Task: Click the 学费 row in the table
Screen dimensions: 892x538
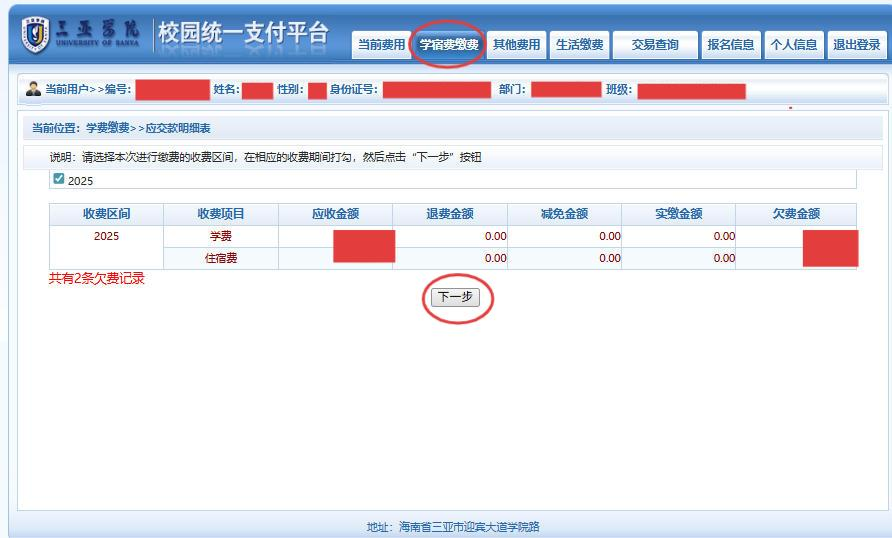Action: 221,237
